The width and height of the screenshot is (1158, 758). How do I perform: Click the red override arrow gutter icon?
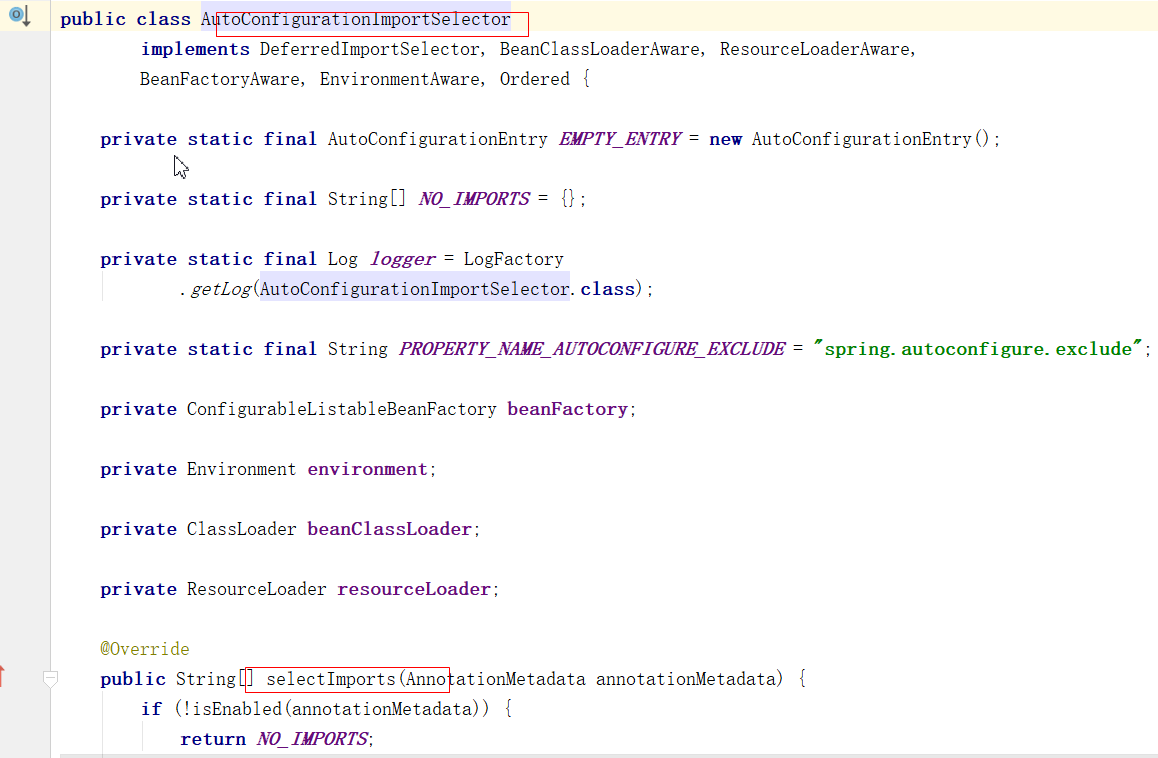pyautogui.click(x=2, y=677)
